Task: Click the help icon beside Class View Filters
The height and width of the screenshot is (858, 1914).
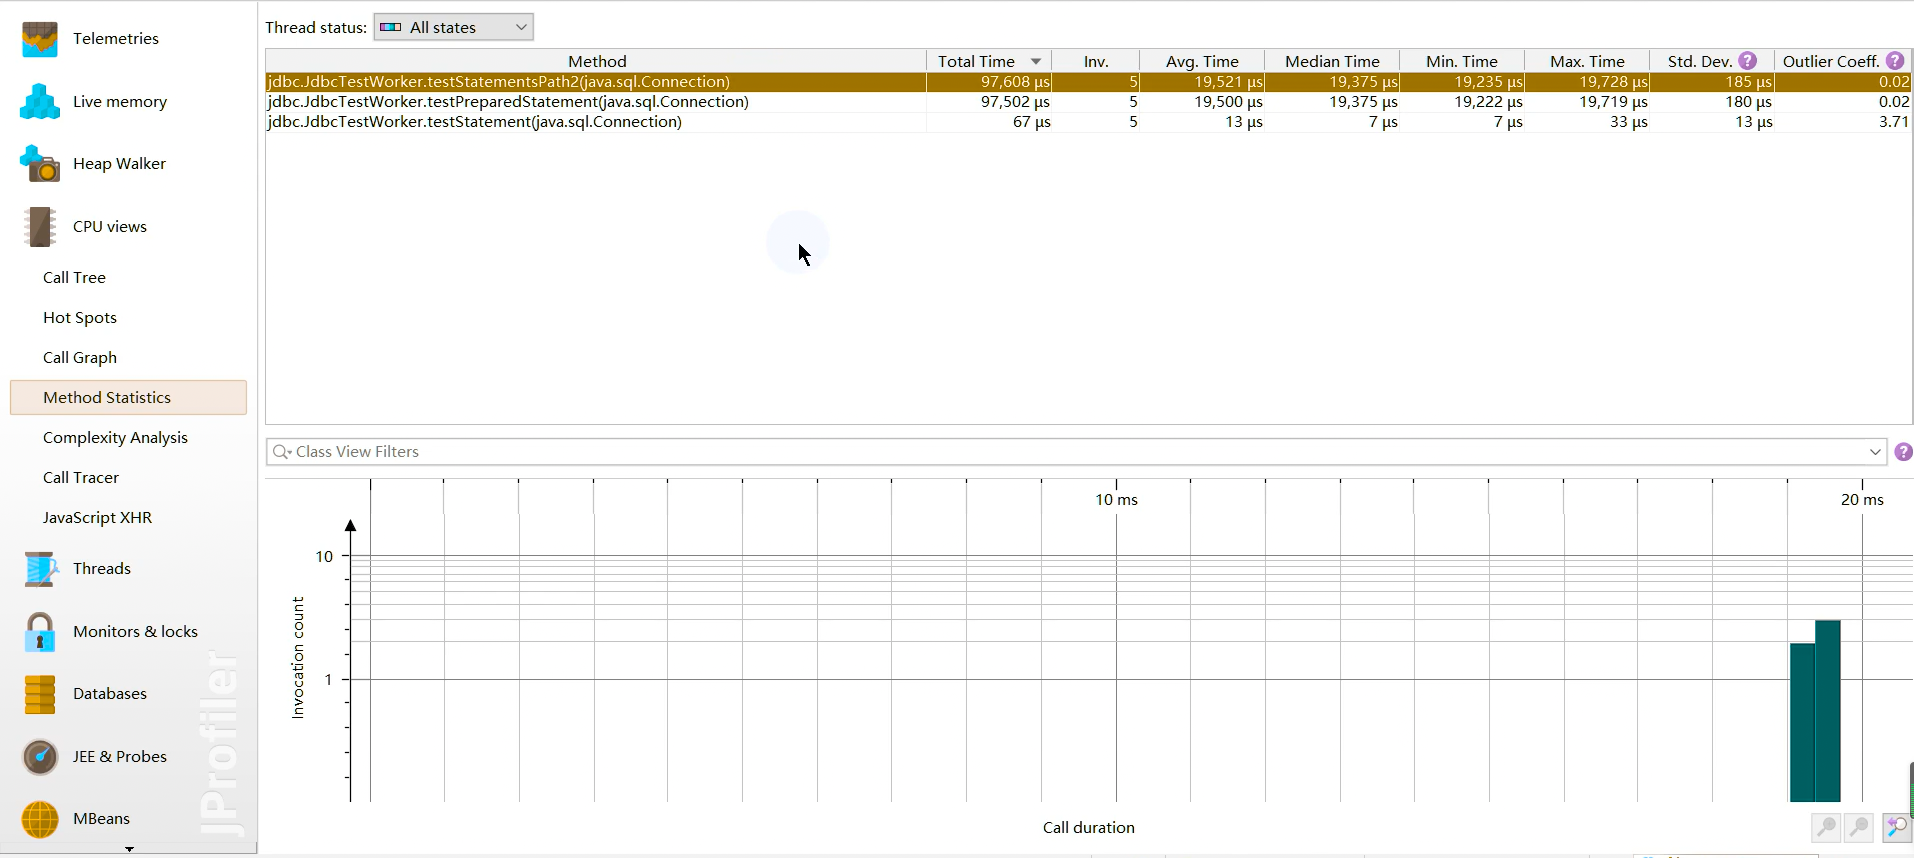Action: click(x=1903, y=452)
